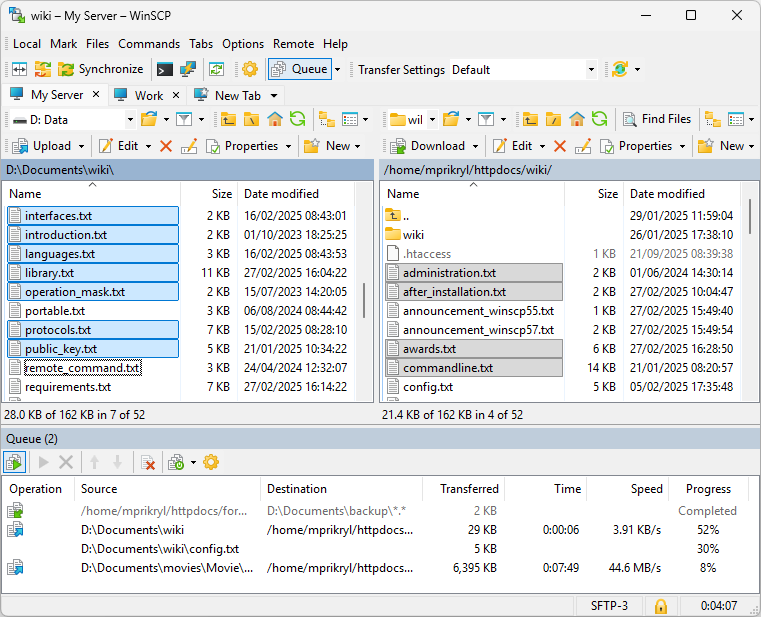
Task: Refresh the local panel directory
Action: coord(297,119)
